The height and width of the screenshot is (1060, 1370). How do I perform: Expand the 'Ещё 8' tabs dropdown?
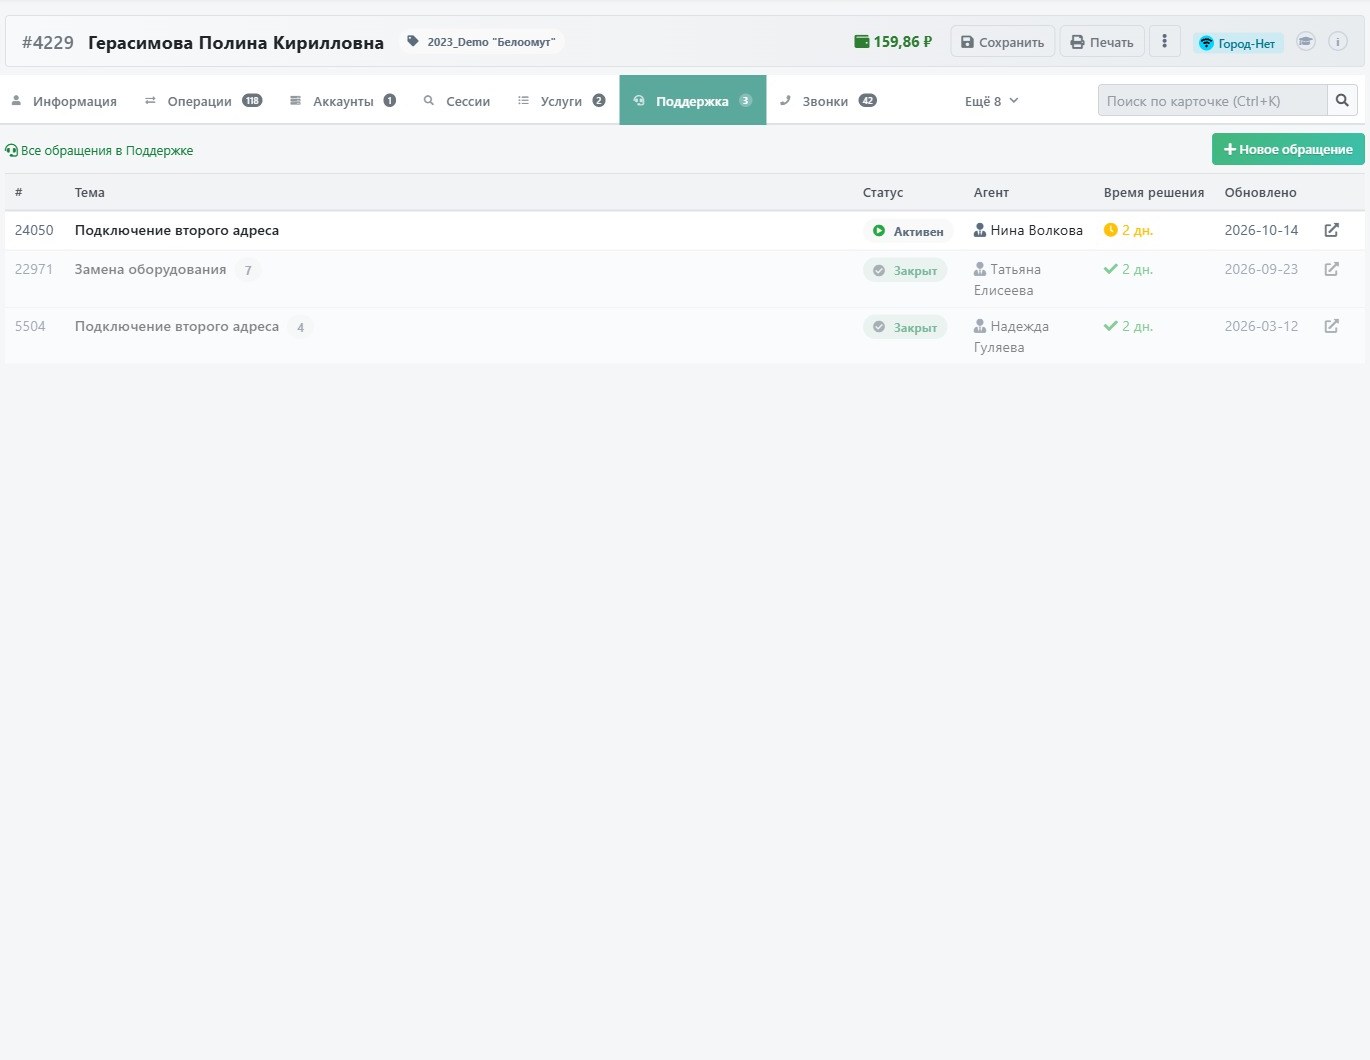coord(991,101)
